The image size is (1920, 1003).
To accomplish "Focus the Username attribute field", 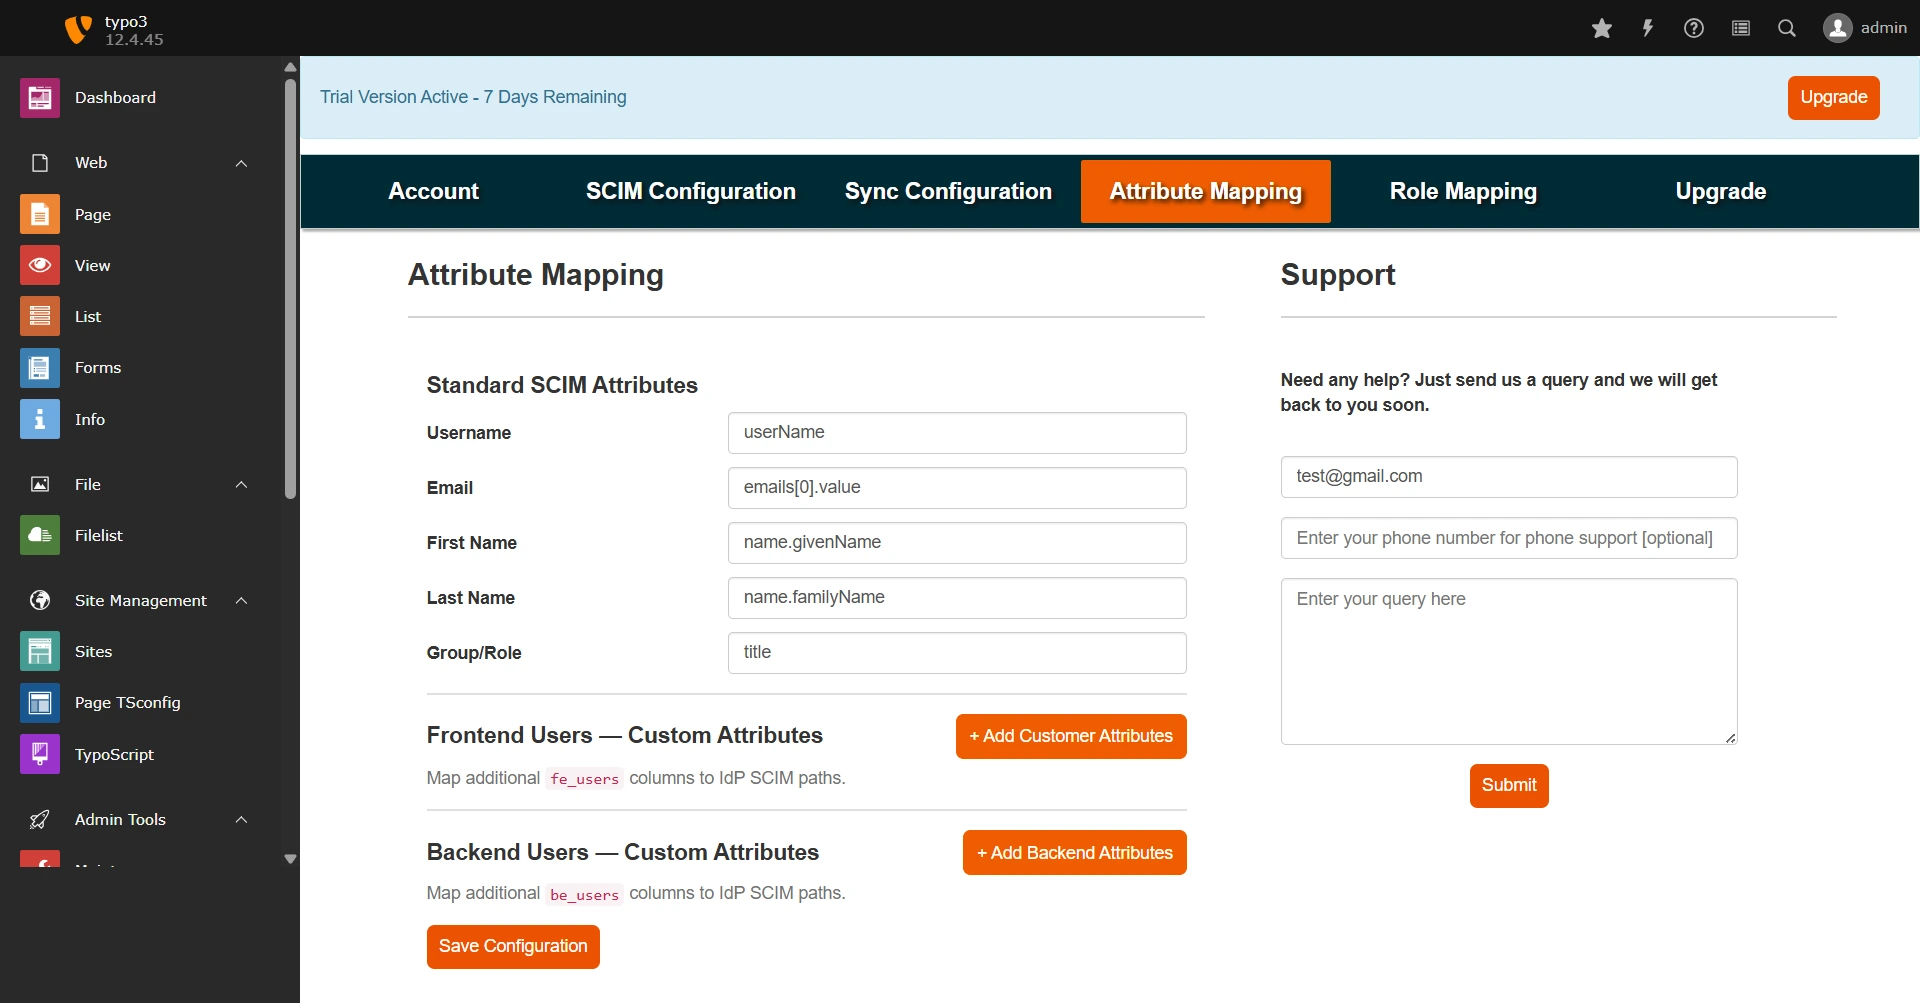I will click(x=957, y=433).
